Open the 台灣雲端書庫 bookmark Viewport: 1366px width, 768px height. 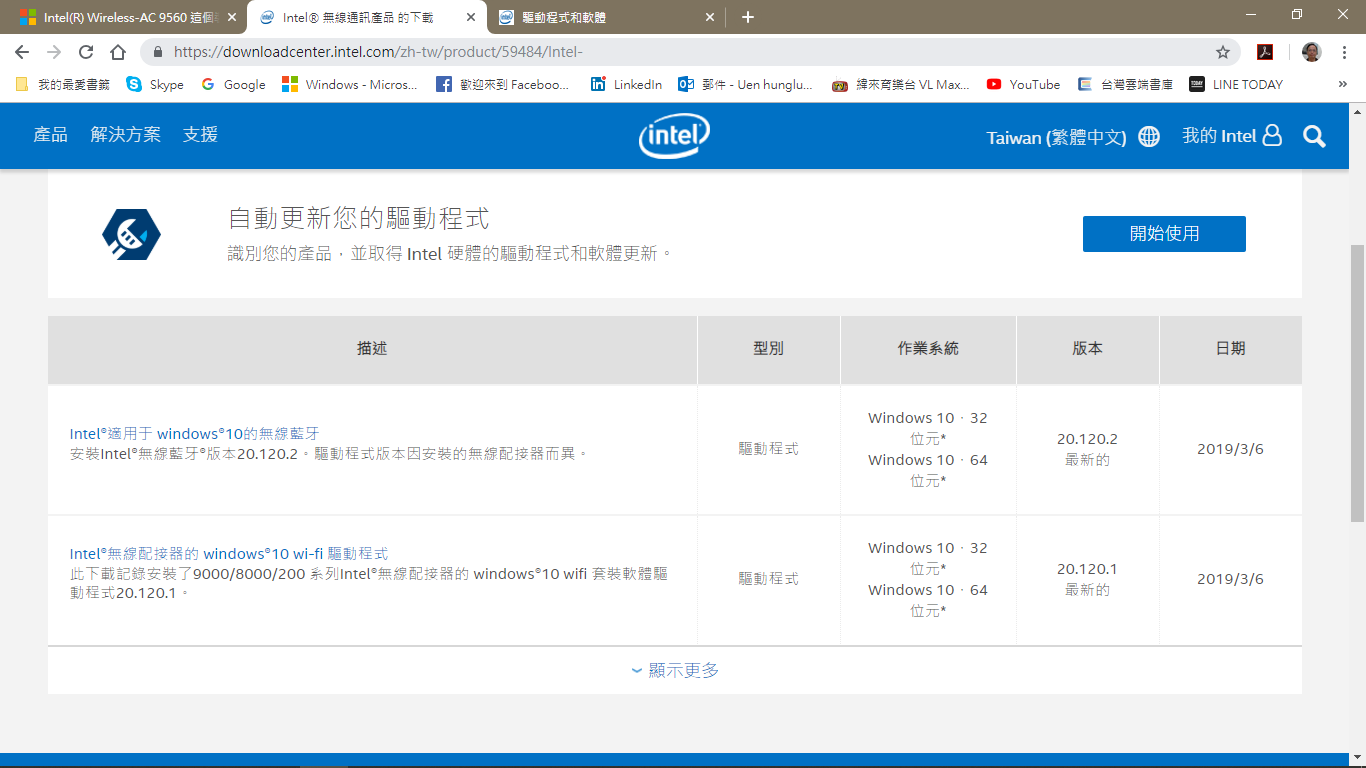1125,85
